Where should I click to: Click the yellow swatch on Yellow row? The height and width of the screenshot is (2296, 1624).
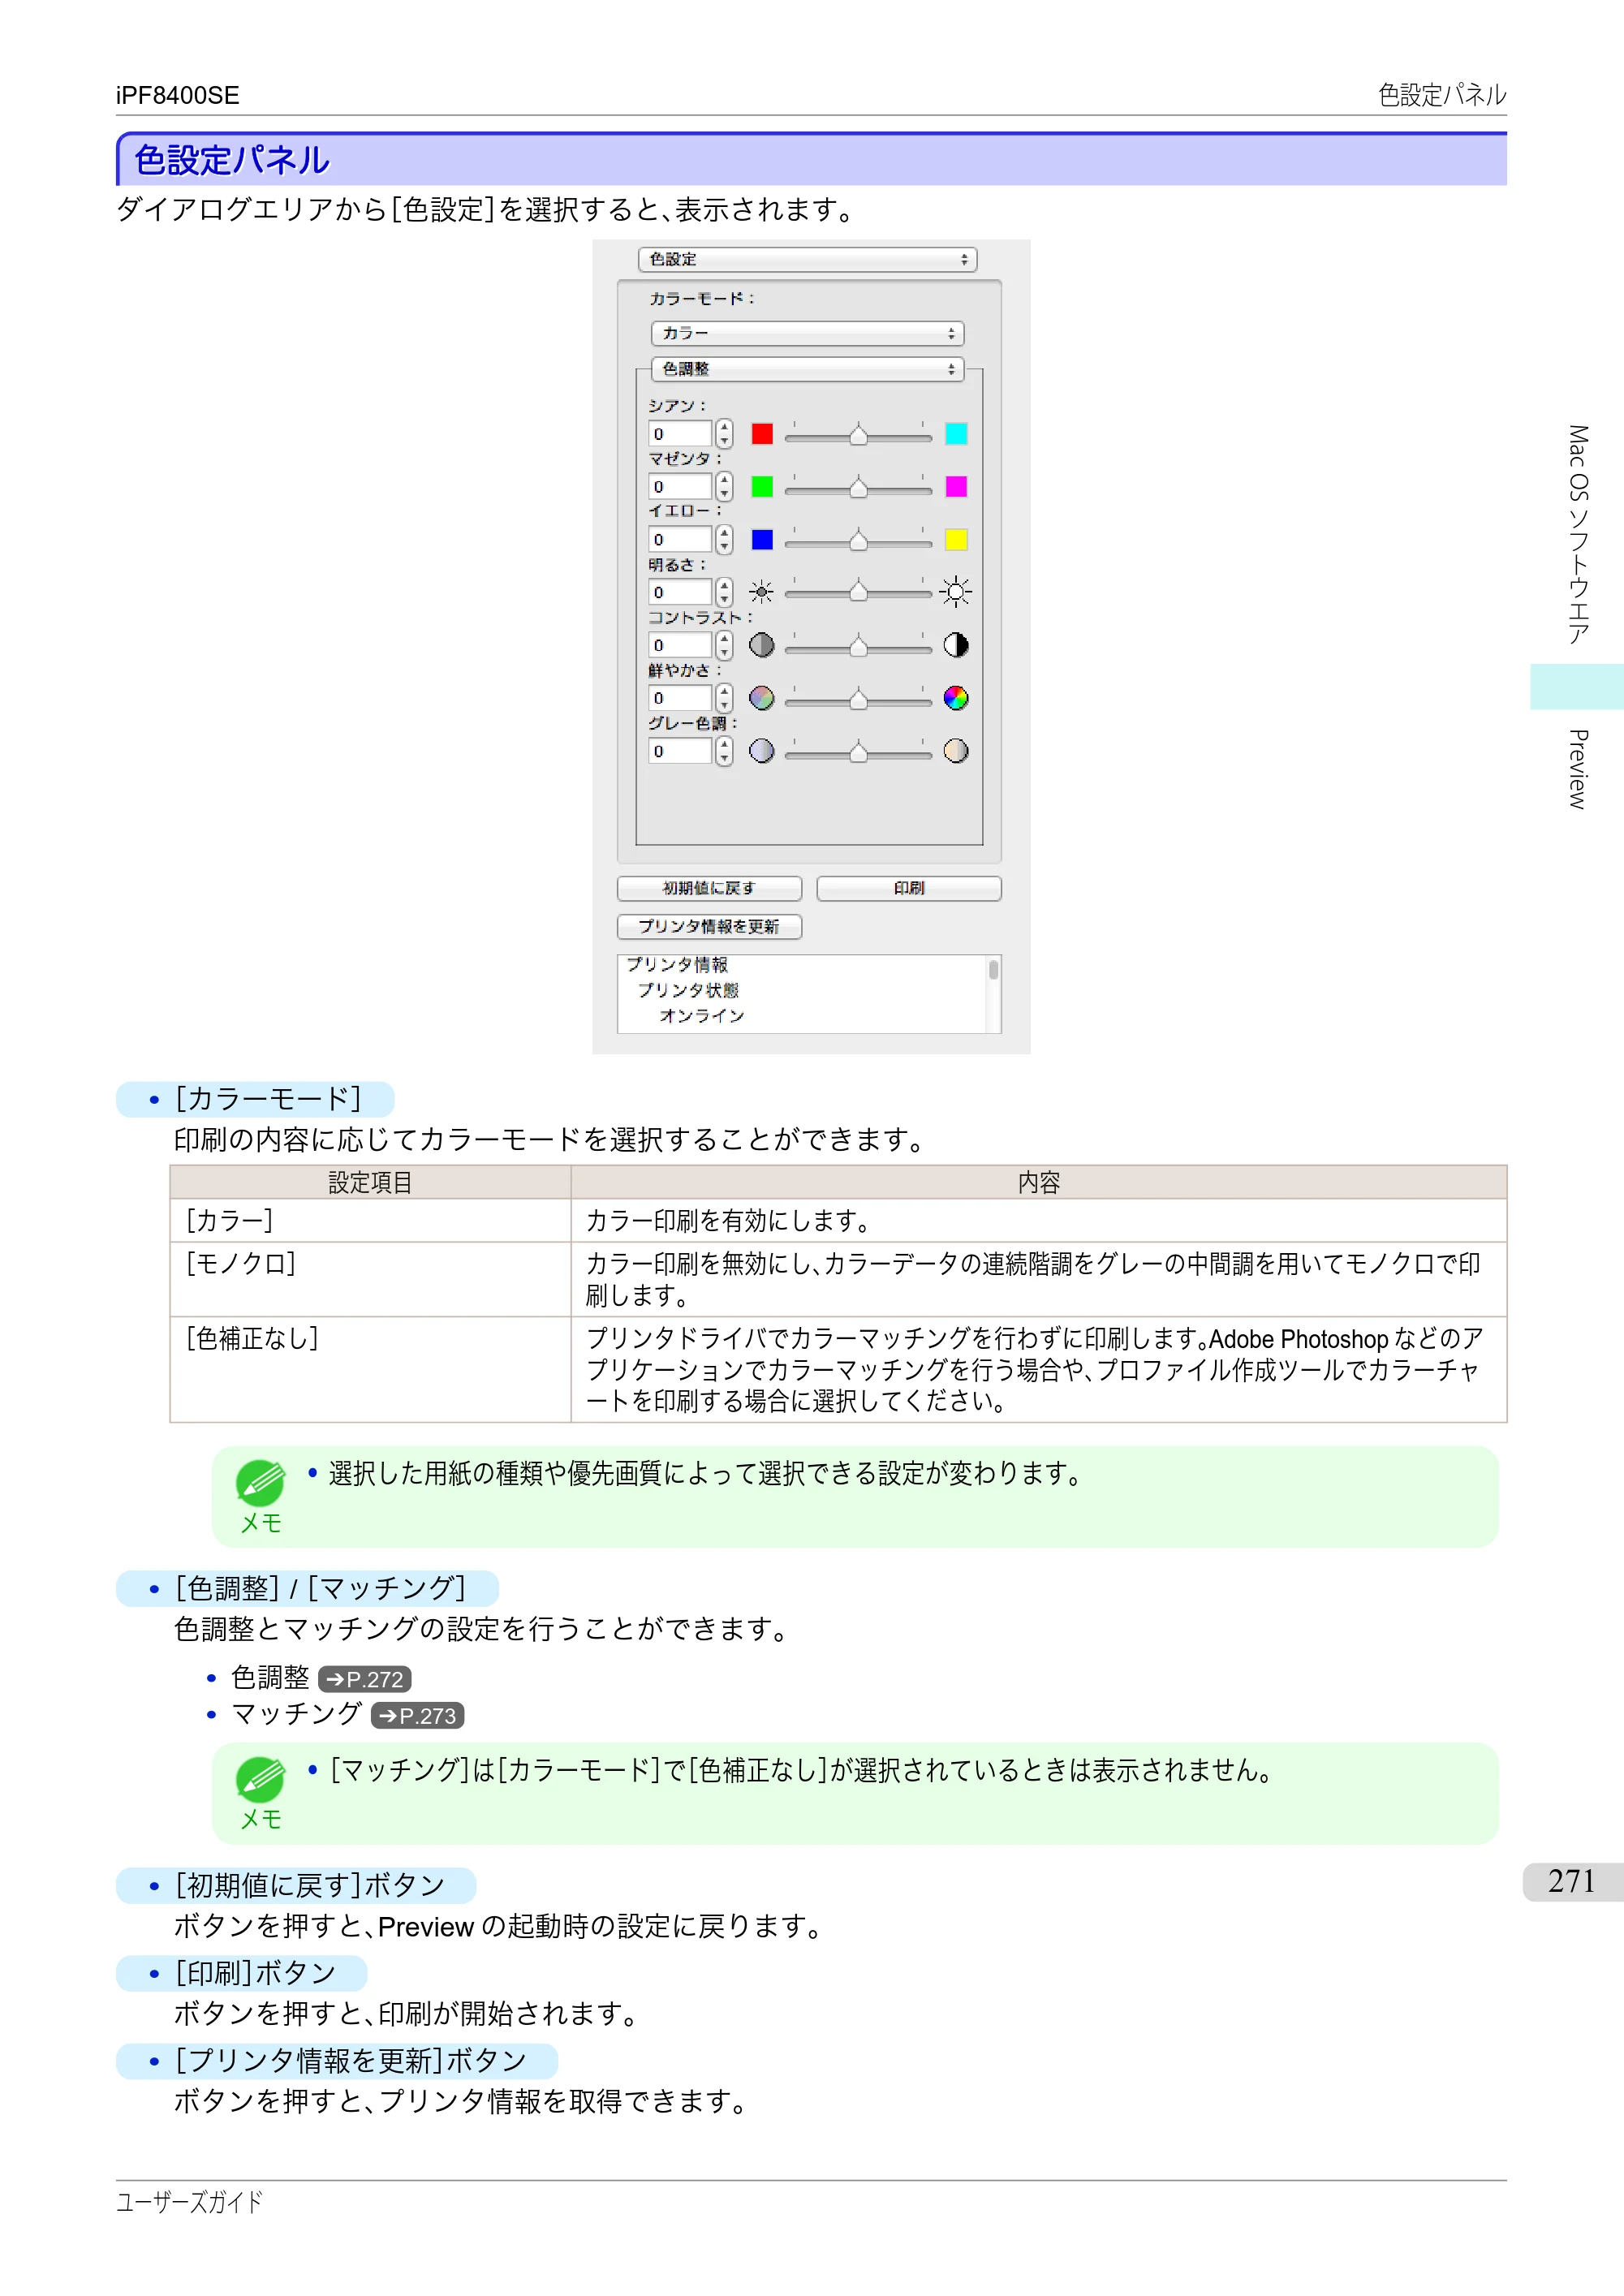point(956,540)
